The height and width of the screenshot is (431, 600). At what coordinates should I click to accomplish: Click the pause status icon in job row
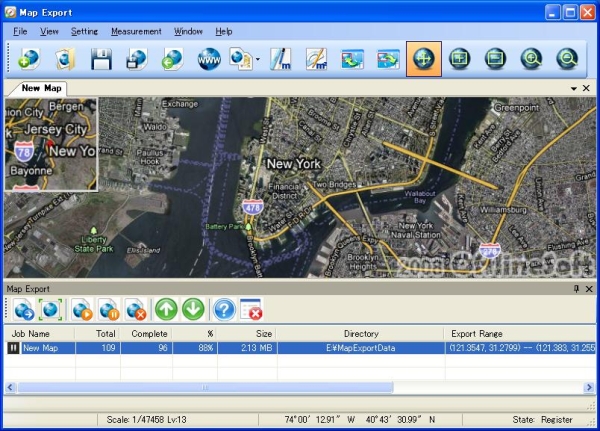pos(13,348)
